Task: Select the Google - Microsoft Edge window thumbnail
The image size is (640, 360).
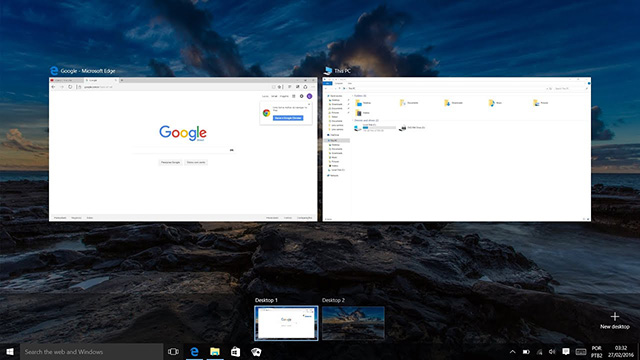Action: [183, 149]
